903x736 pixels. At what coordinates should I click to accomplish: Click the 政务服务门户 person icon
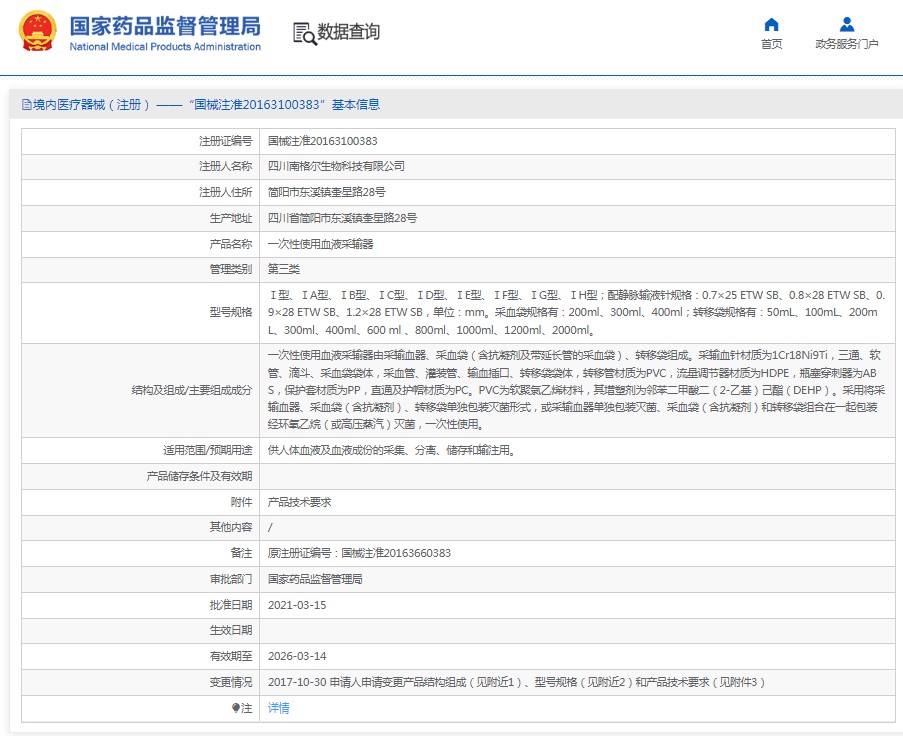[846, 25]
